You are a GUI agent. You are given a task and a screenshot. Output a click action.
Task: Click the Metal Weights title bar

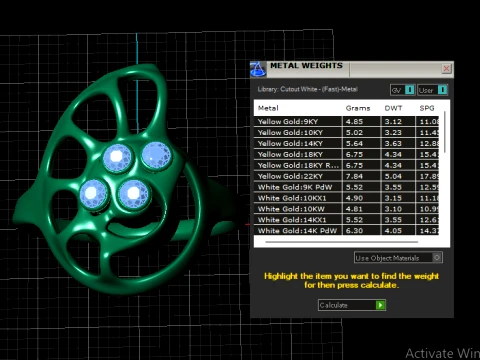coord(353,69)
